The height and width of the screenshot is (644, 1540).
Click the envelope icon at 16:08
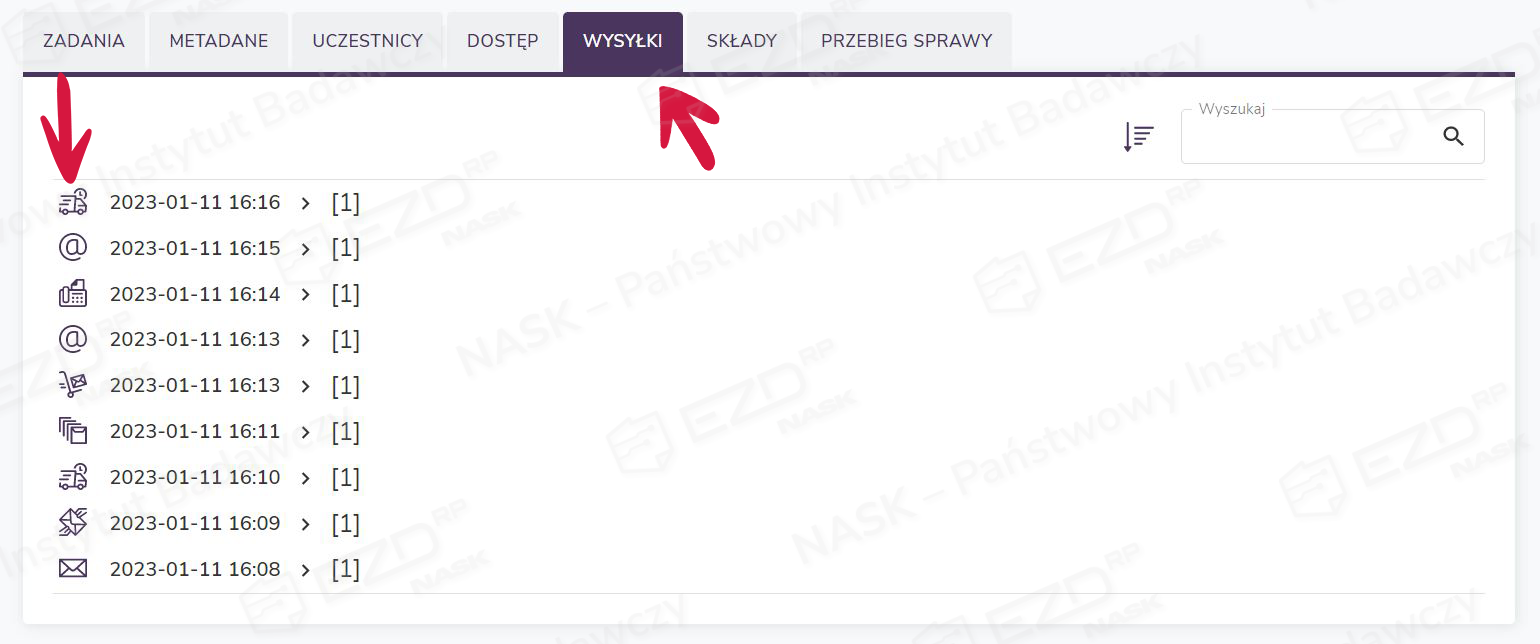[x=73, y=569]
